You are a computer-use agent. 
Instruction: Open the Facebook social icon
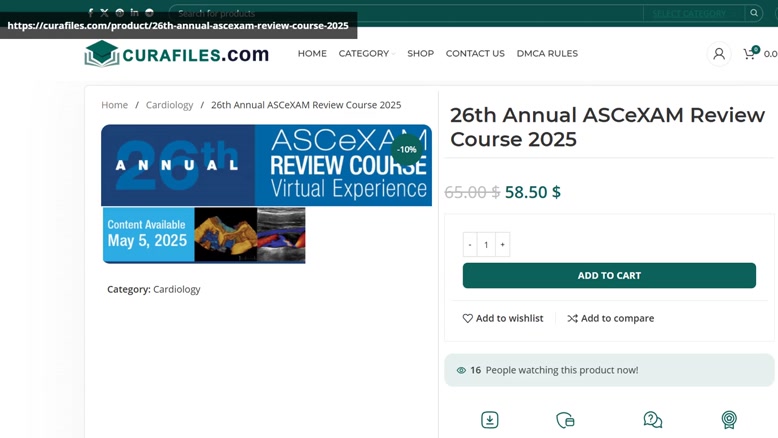[90, 12]
